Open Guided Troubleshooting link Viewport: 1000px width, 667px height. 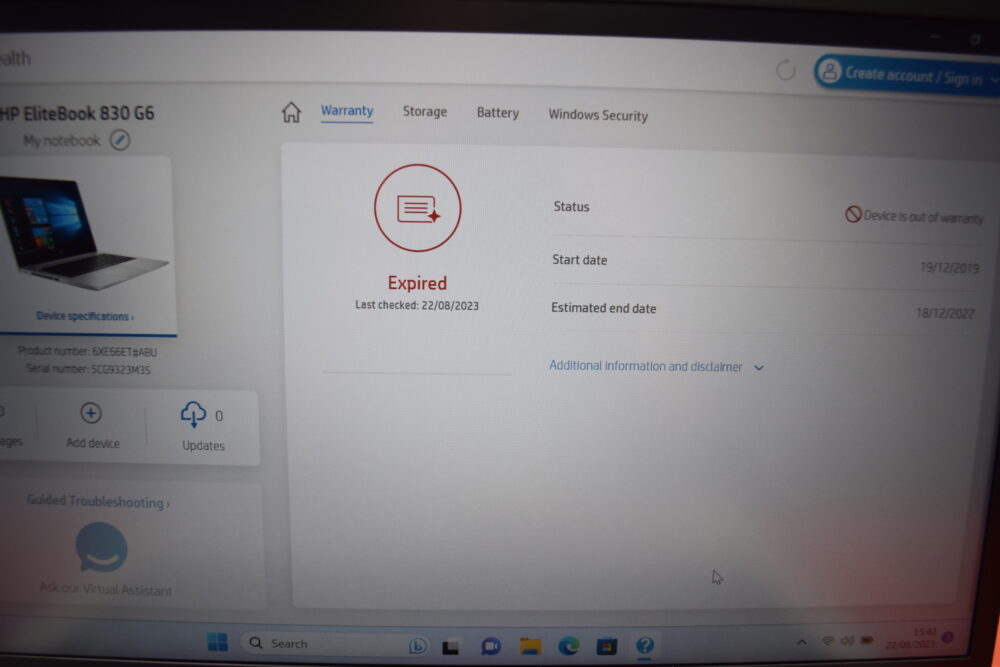(98, 502)
